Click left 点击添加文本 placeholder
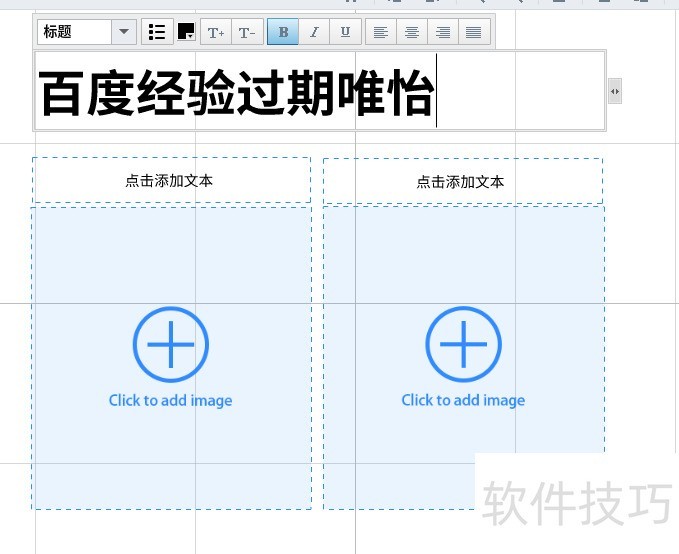Viewport: 679px width, 554px height. [x=169, y=181]
